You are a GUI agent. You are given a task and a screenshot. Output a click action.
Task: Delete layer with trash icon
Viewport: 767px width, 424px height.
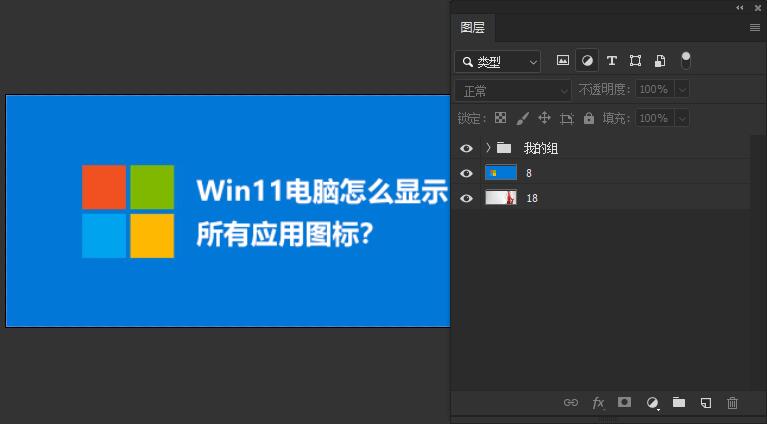tap(732, 403)
